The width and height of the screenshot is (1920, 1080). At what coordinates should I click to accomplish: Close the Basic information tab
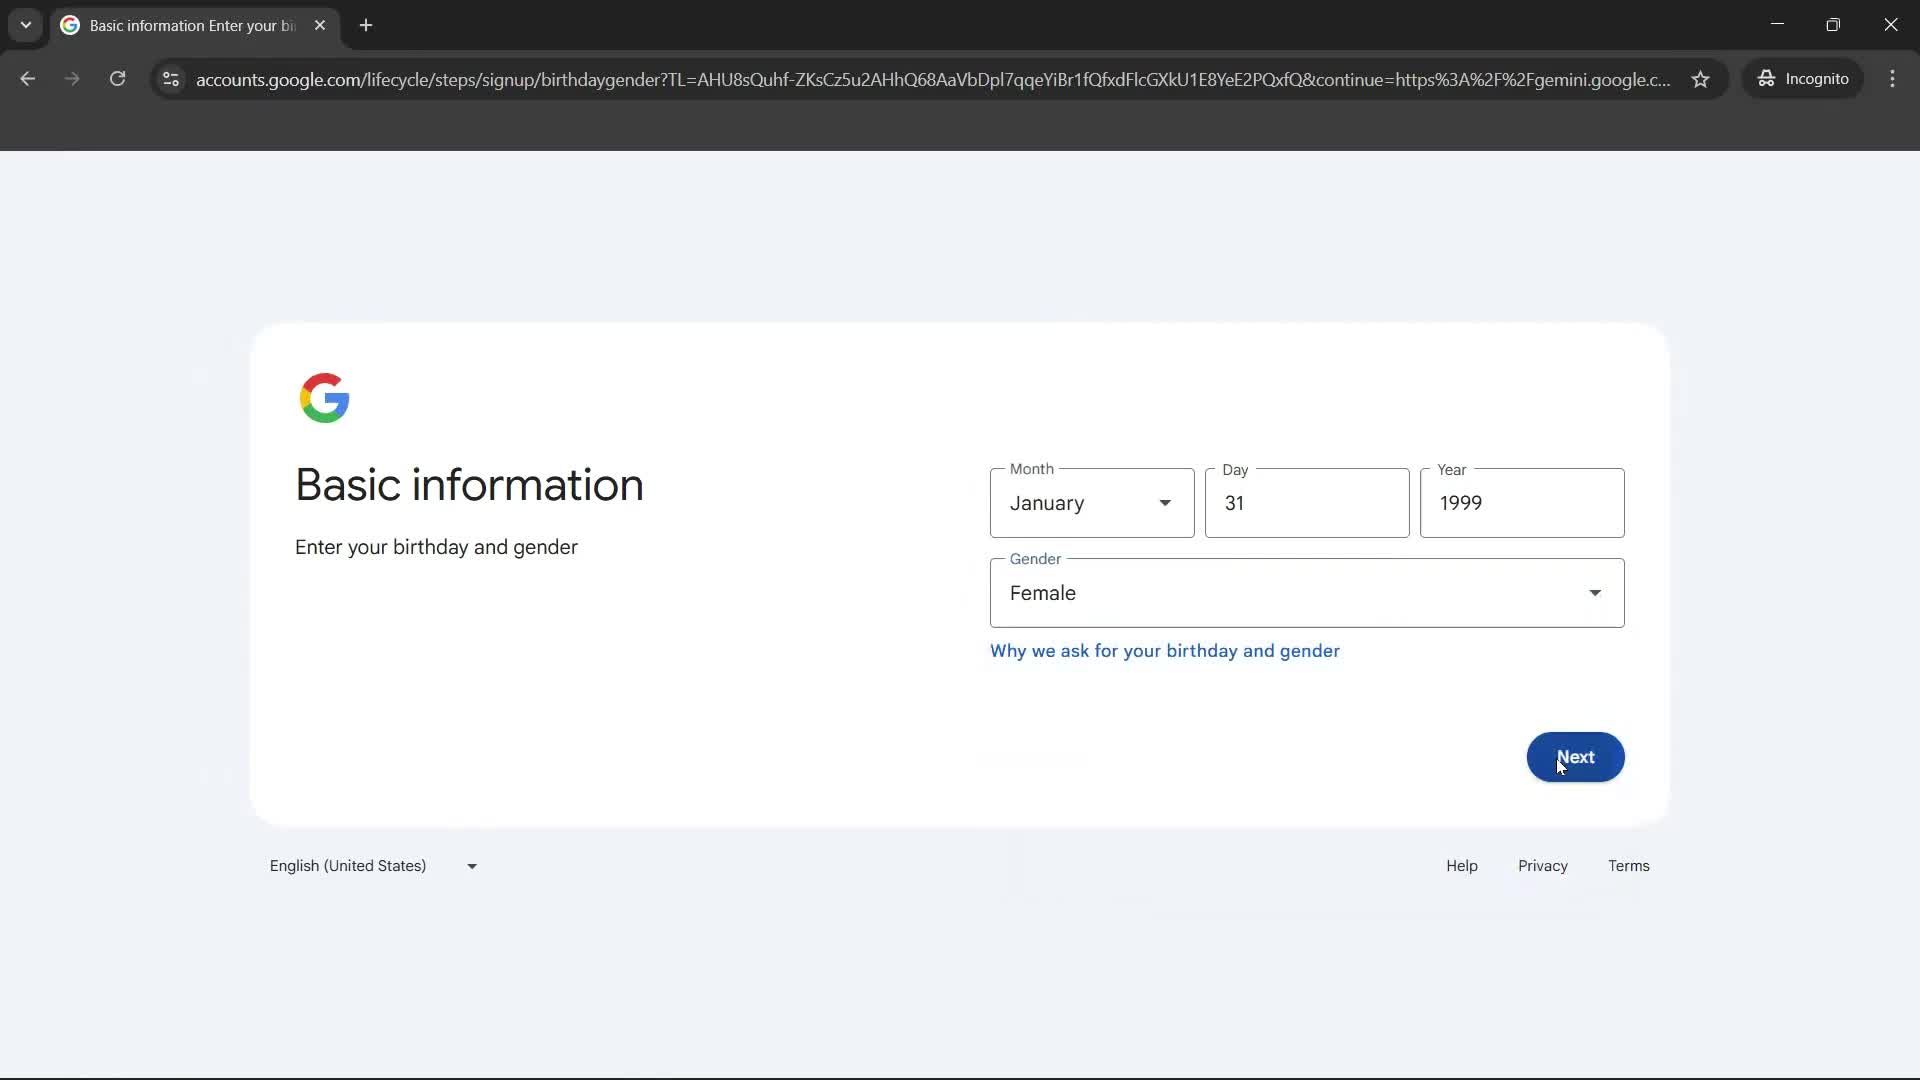pyautogui.click(x=320, y=25)
